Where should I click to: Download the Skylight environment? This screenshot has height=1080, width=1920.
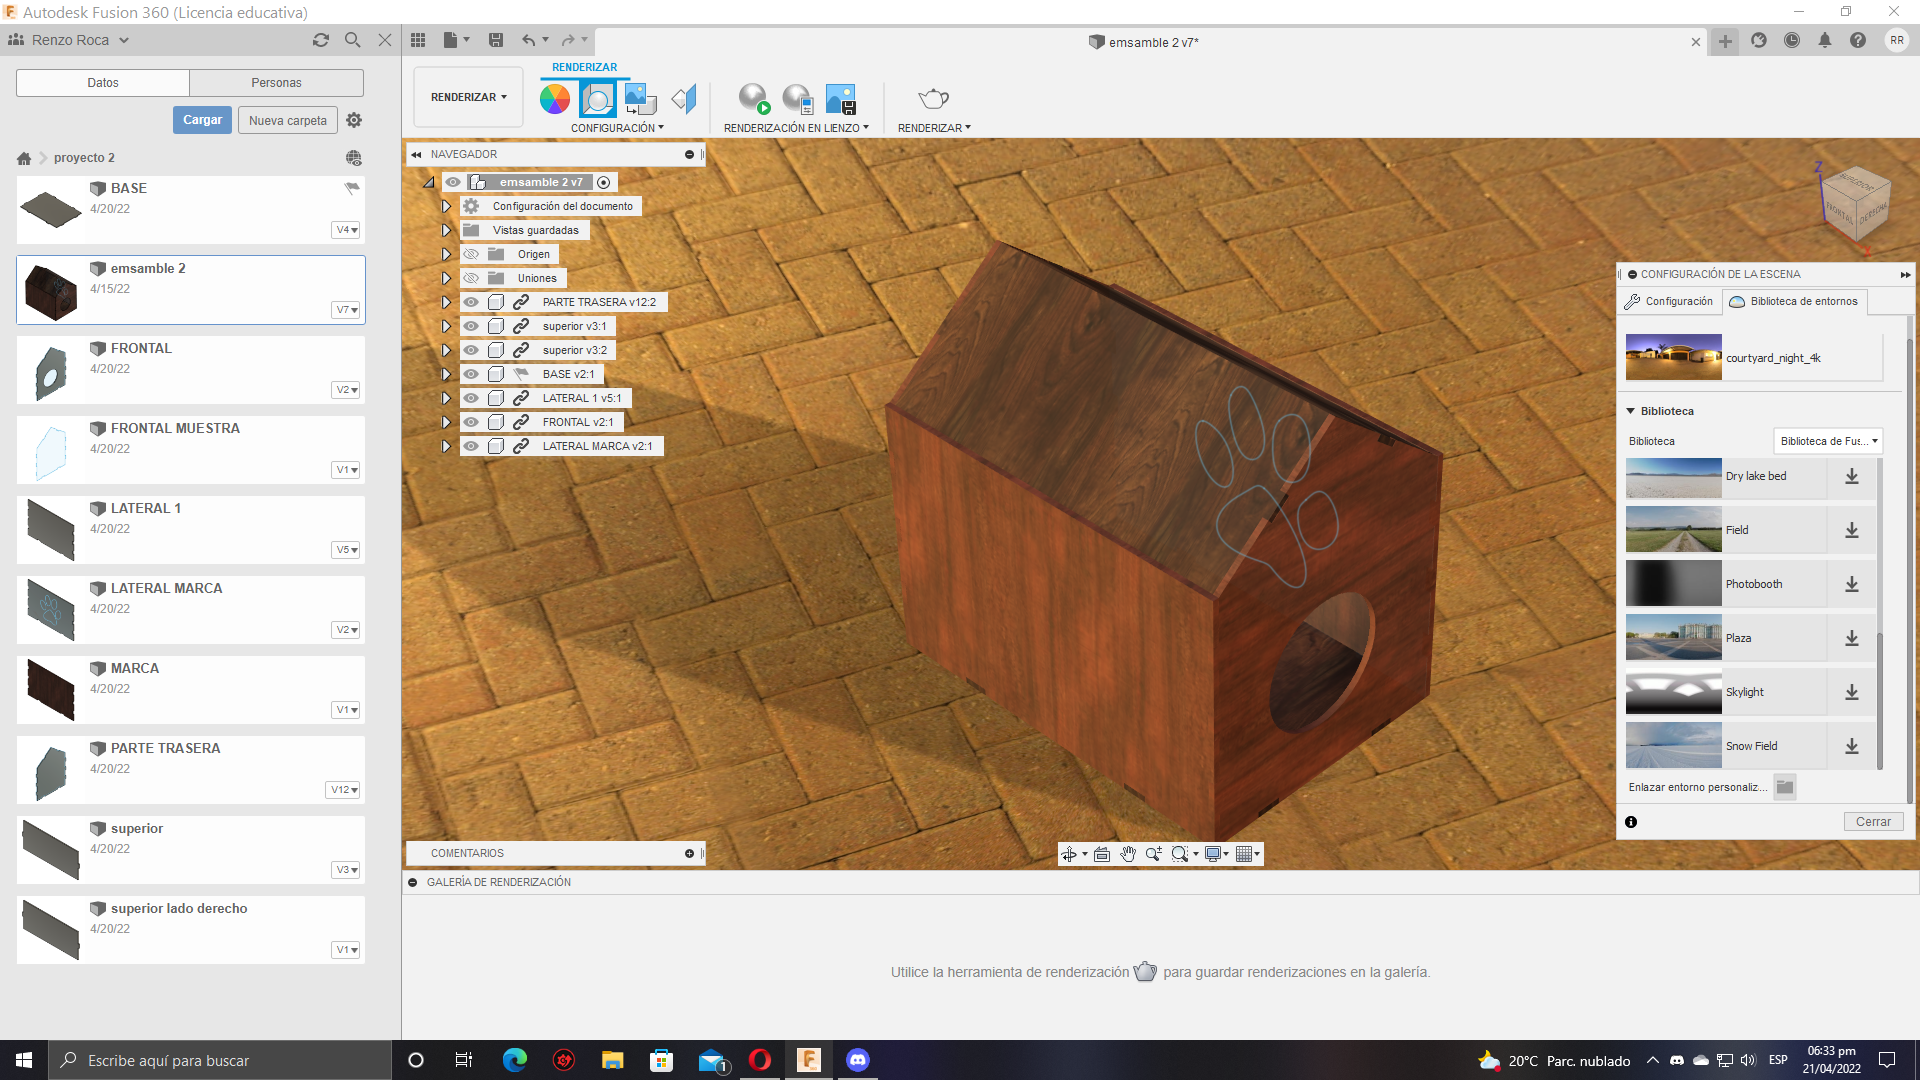point(1852,691)
